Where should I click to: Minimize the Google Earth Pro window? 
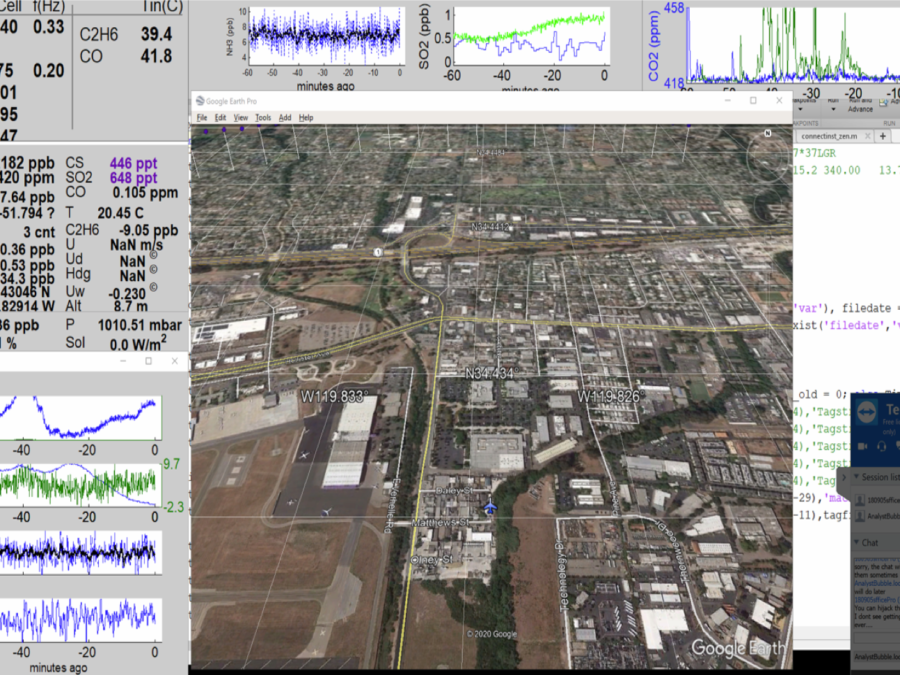[x=727, y=100]
